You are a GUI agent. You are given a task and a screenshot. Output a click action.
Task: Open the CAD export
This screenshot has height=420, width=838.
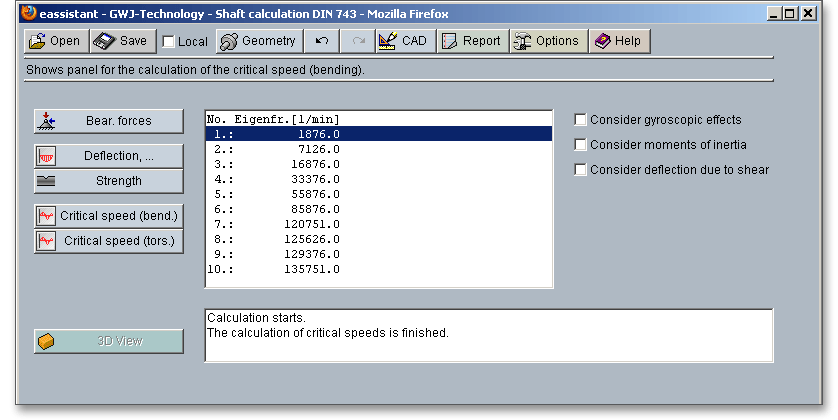(403, 41)
